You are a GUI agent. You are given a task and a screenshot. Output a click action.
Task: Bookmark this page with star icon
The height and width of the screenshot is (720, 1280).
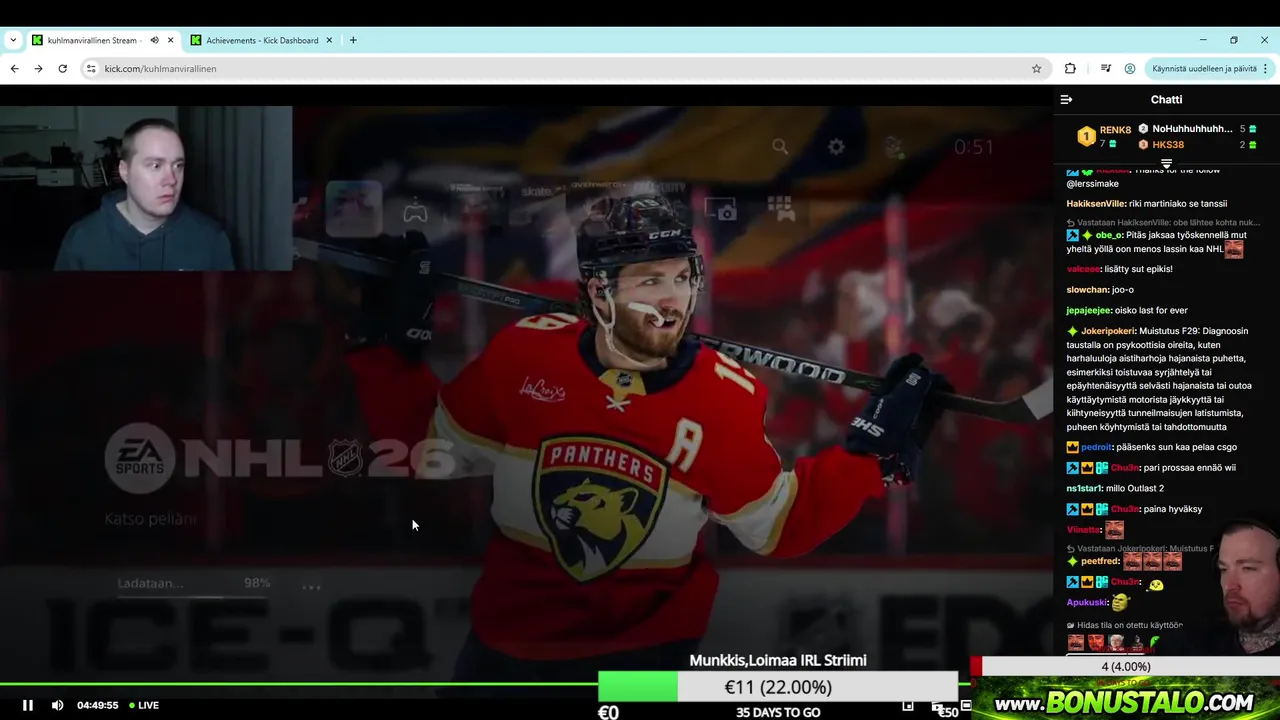1036,68
